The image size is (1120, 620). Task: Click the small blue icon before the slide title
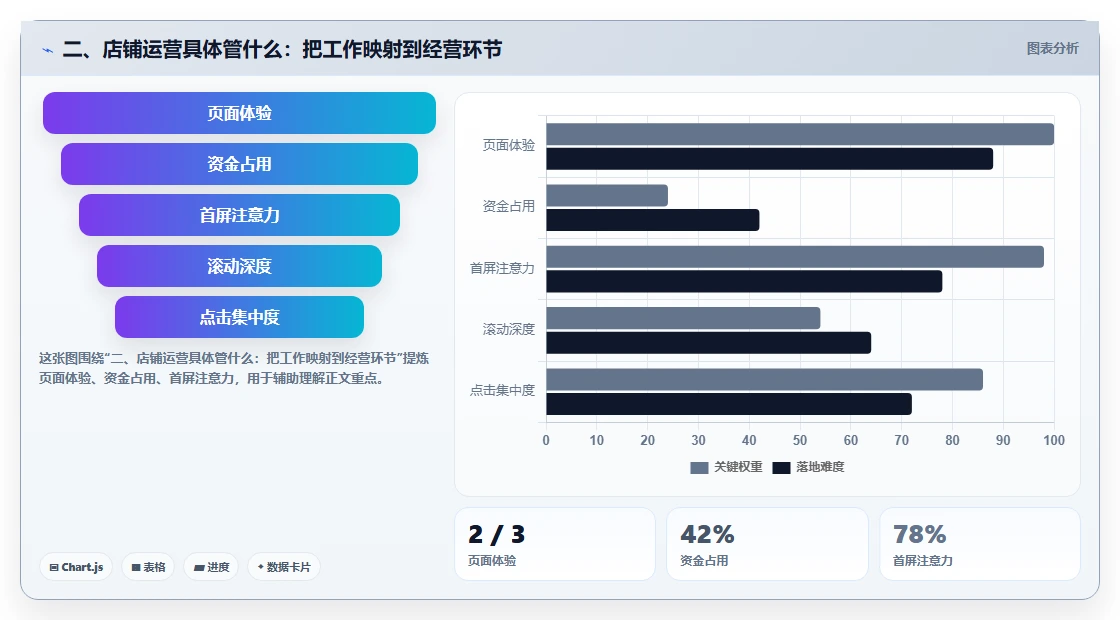tap(48, 50)
